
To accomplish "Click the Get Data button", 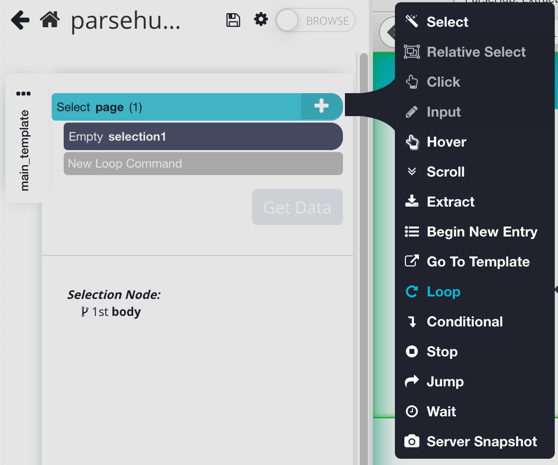I will point(298,207).
